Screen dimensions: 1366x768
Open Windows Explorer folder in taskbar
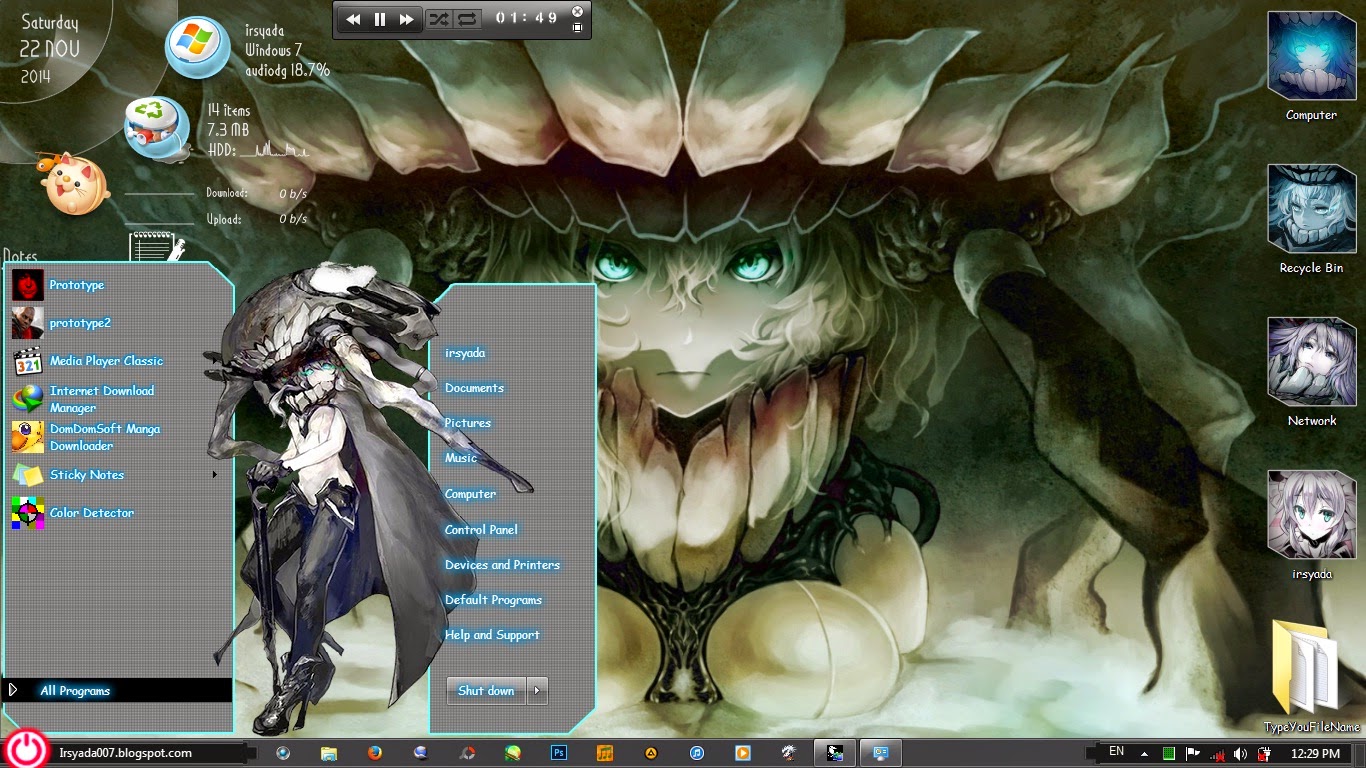pyautogui.click(x=329, y=753)
